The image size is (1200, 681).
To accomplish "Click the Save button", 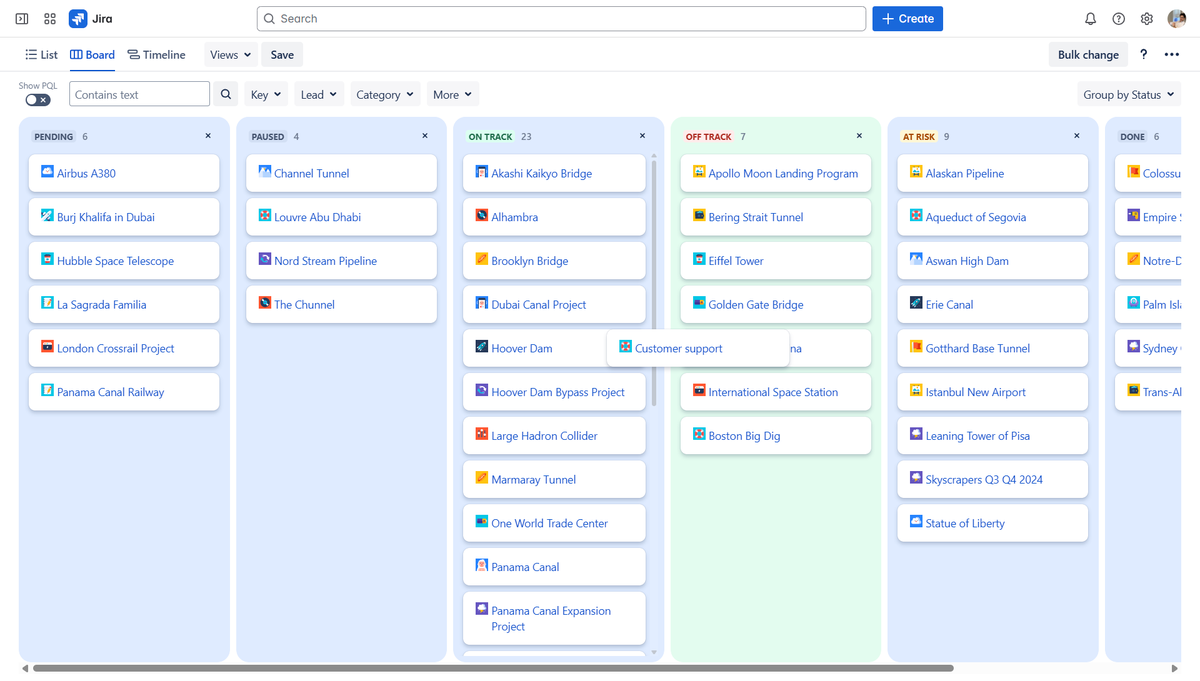I will pyautogui.click(x=282, y=55).
